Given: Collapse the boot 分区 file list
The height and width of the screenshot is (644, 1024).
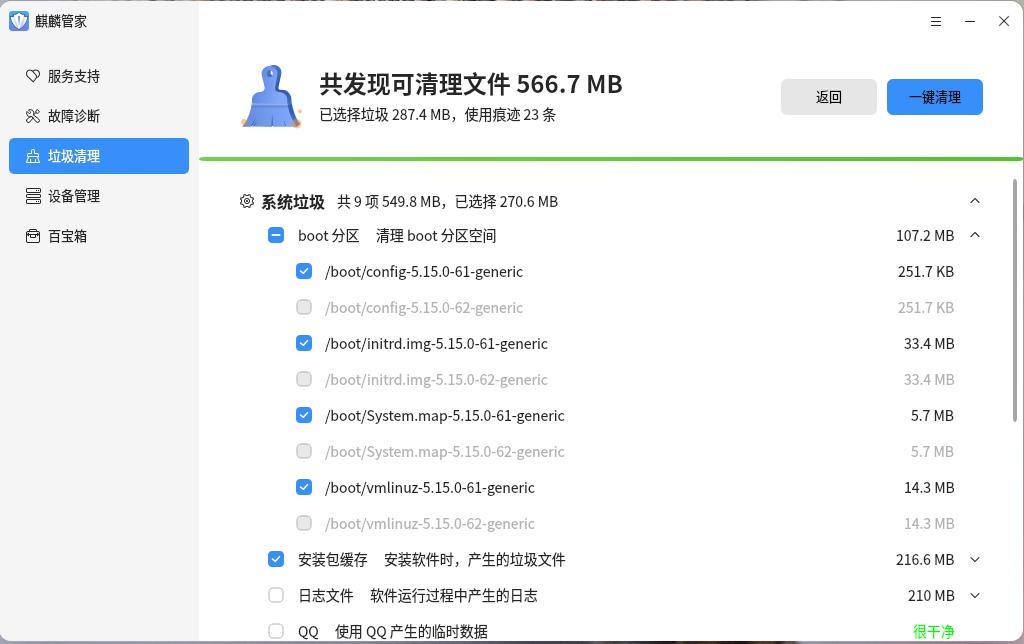Looking at the screenshot, I should coord(975,235).
